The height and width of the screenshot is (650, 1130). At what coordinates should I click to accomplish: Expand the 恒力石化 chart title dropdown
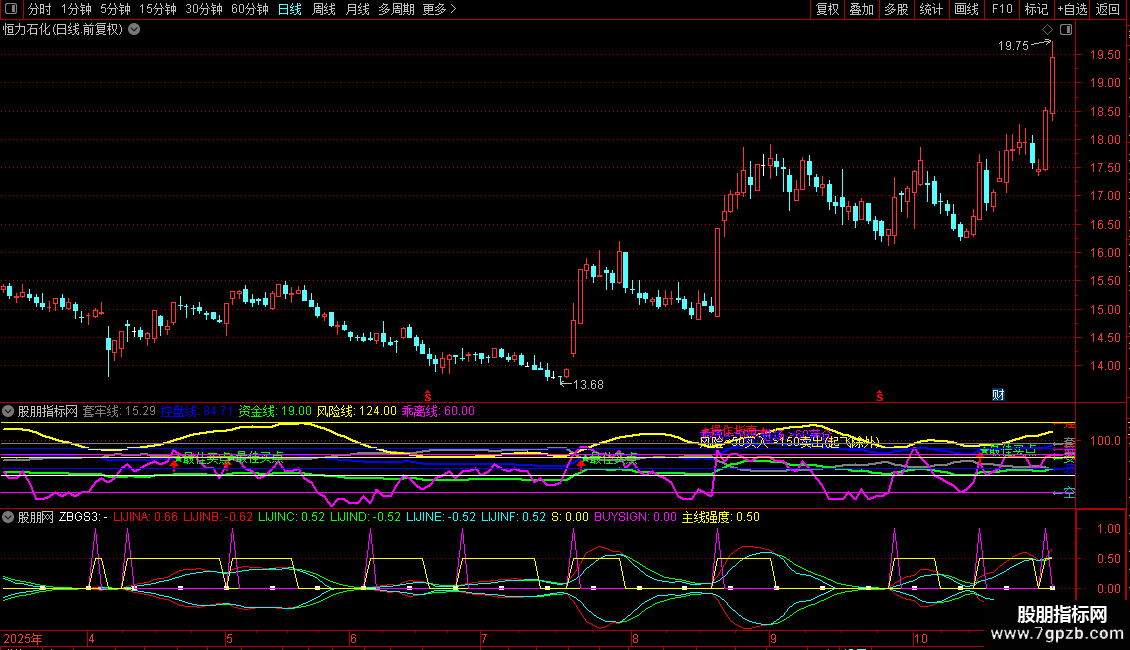tap(134, 29)
